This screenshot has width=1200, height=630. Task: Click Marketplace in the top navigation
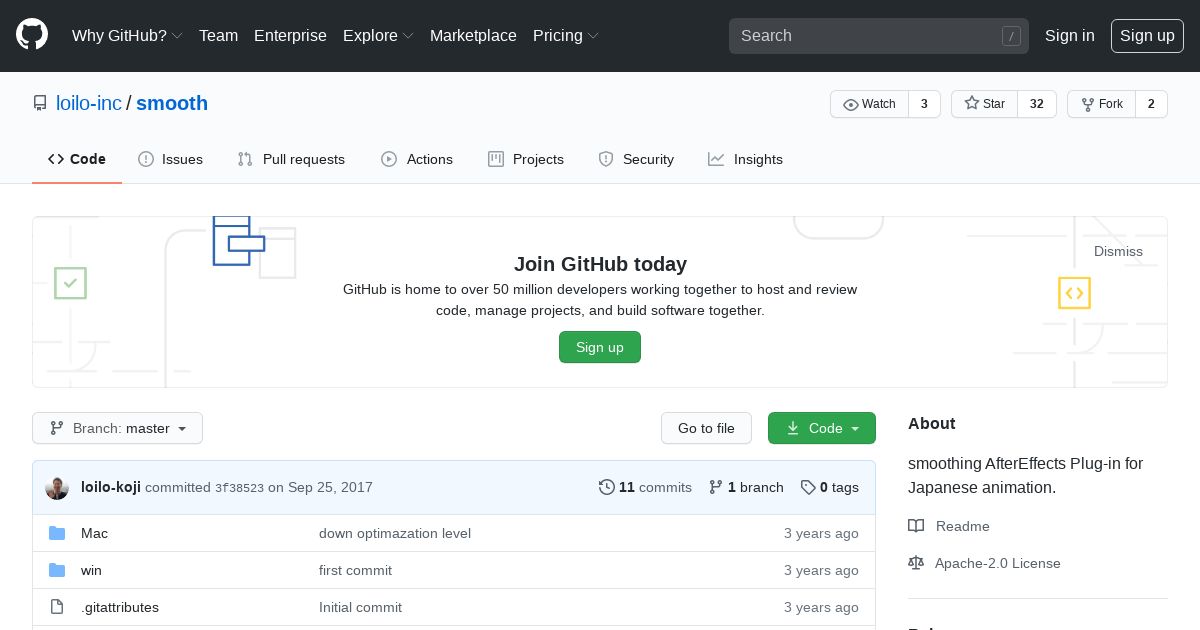(473, 35)
